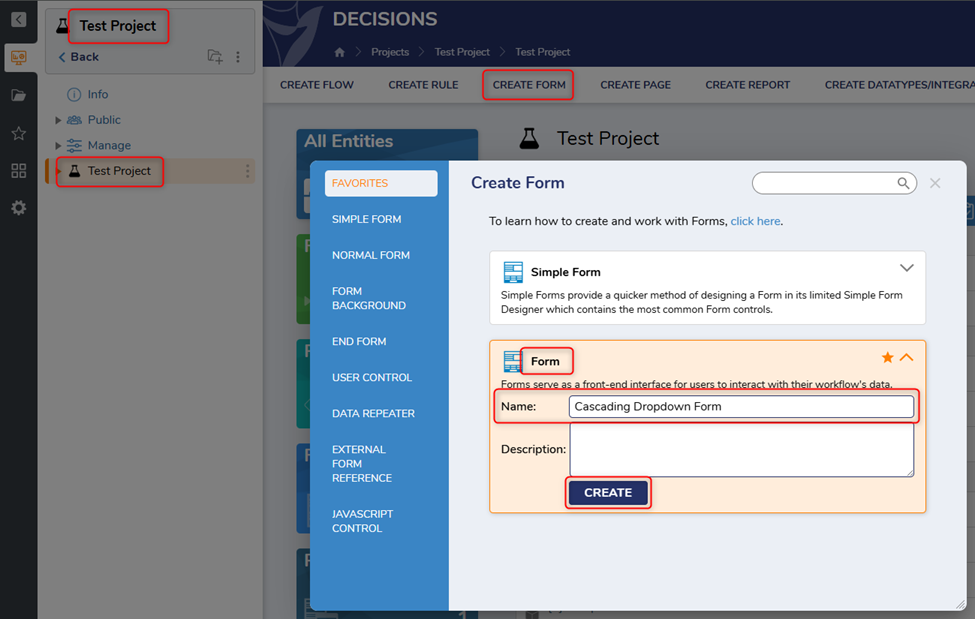Viewport: 975px width, 619px height.
Task: Open the three-dot menu beside Test Project tree item
Action: (x=248, y=171)
